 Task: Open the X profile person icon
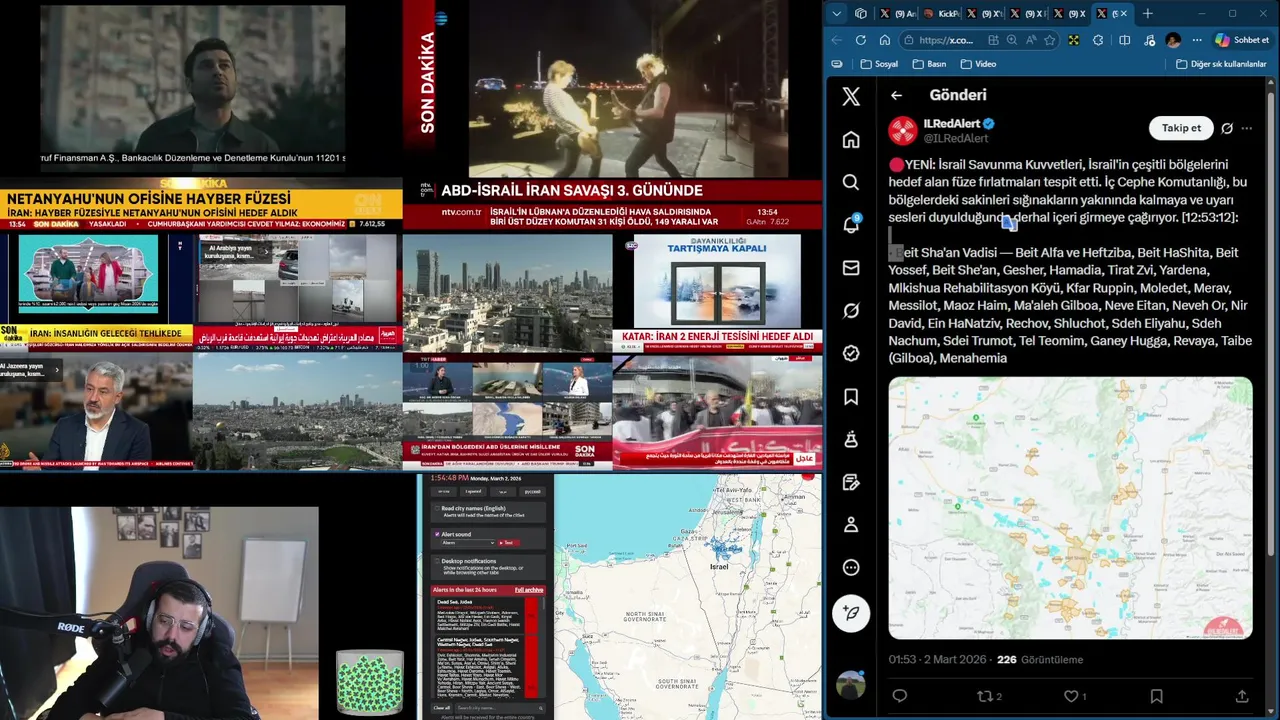coord(851,524)
